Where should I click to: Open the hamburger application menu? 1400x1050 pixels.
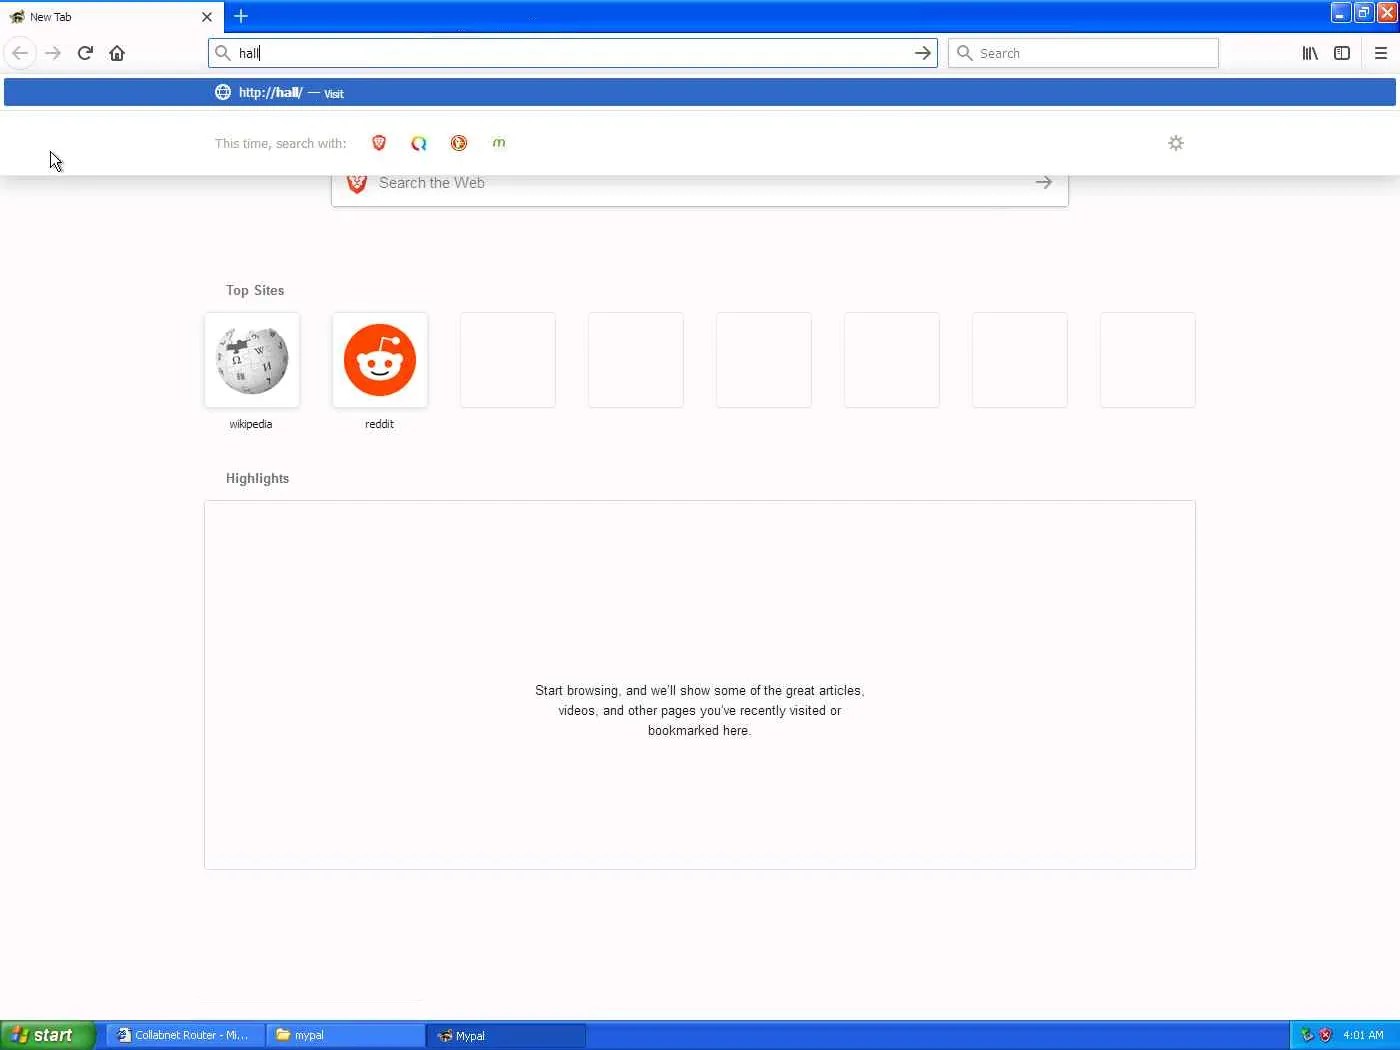pyautogui.click(x=1381, y=53)
